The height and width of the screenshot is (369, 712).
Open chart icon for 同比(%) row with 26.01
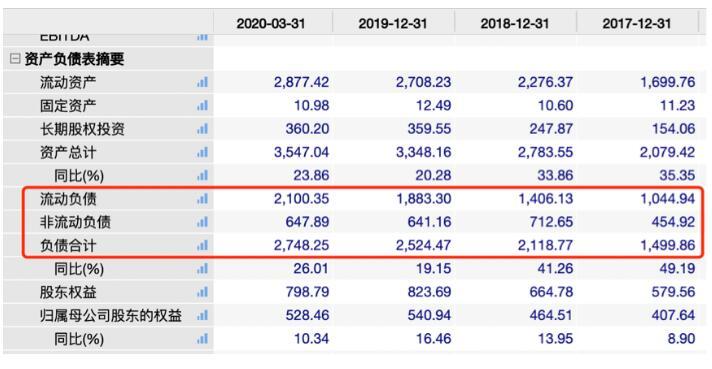click(x=203, y=269)
